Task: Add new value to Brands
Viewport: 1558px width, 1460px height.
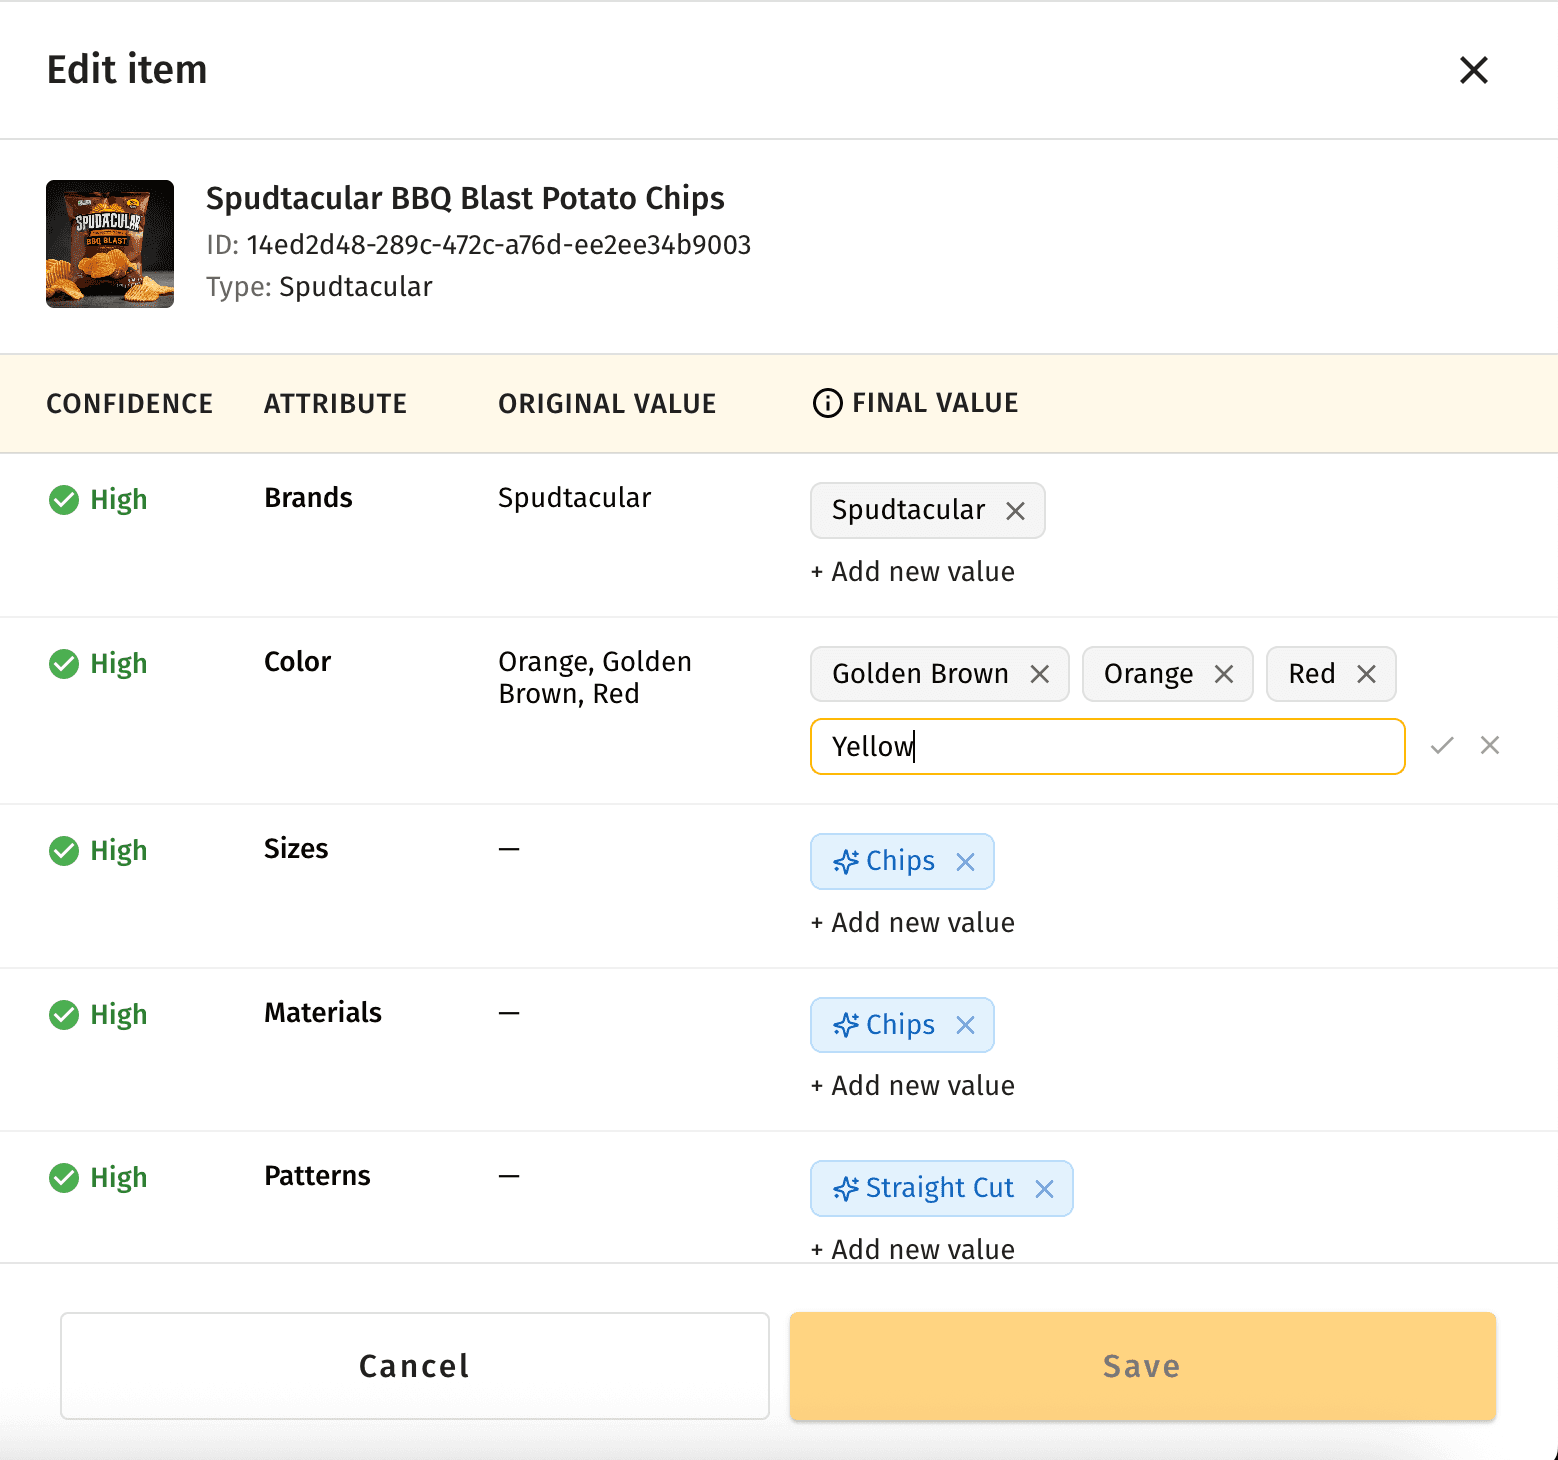Action: 913,572
